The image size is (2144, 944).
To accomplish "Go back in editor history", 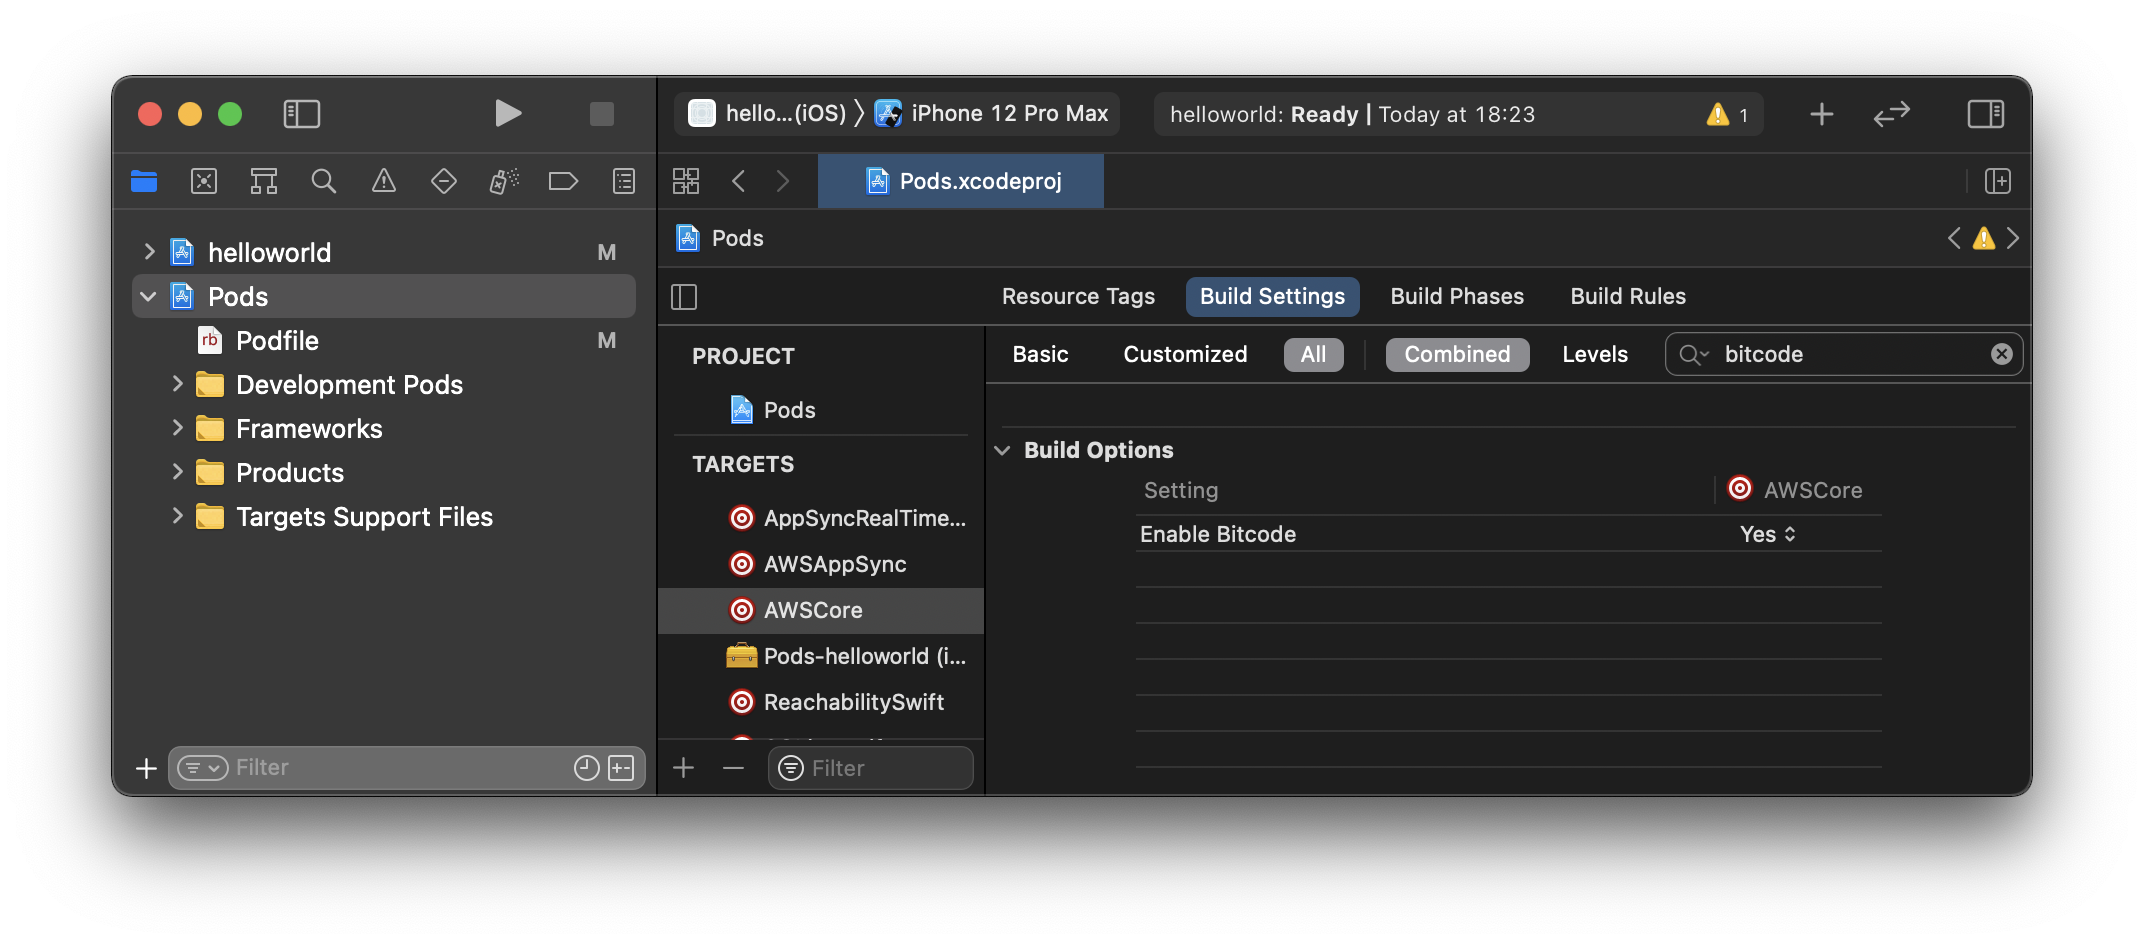I will click(739, 181).
